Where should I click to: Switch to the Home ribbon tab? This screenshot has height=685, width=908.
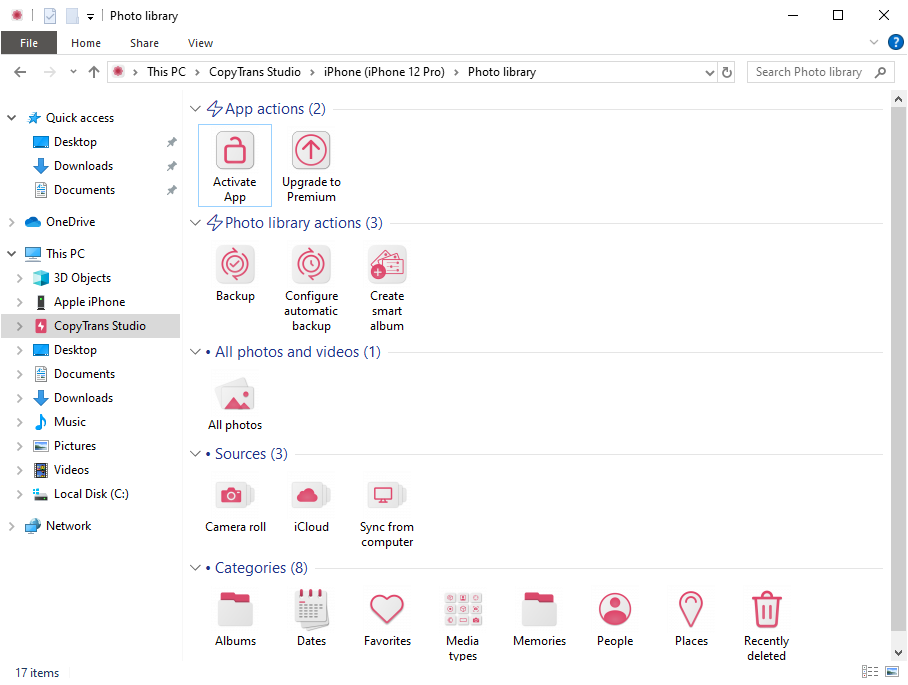coord(86,43)
